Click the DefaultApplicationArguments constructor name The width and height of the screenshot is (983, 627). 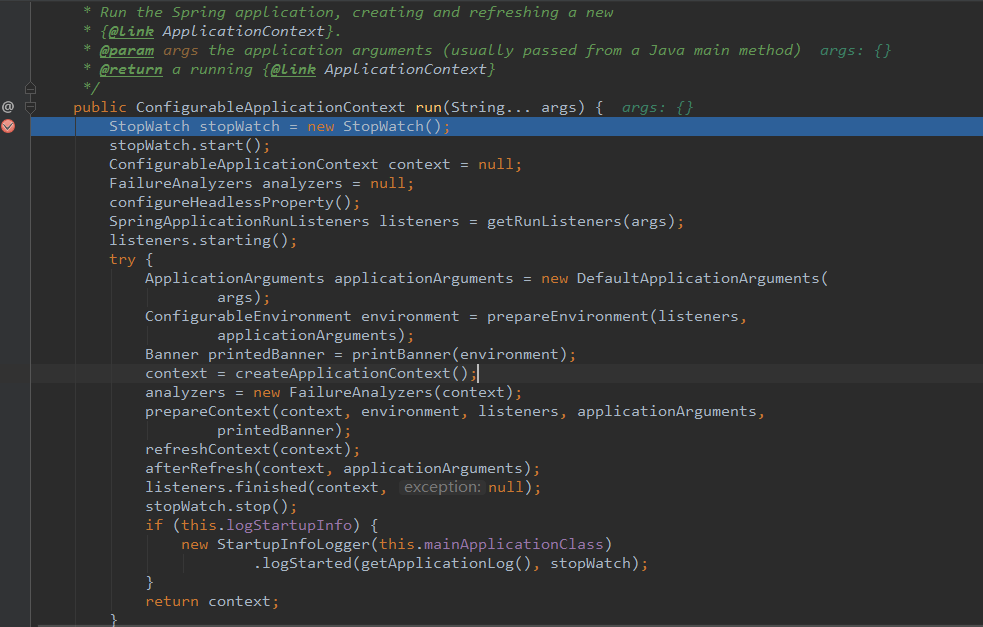(698, 278)
